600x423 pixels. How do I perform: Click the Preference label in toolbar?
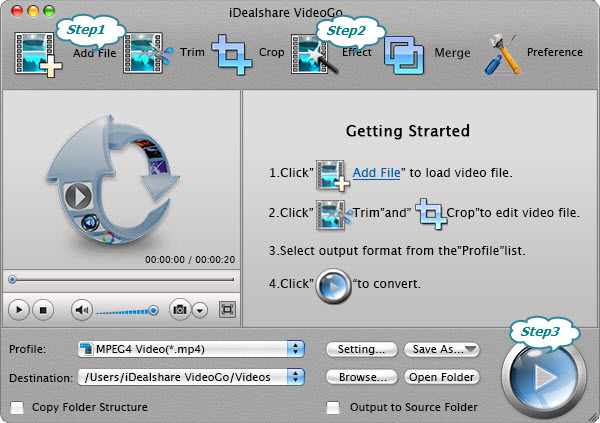(x=555, y=52)
